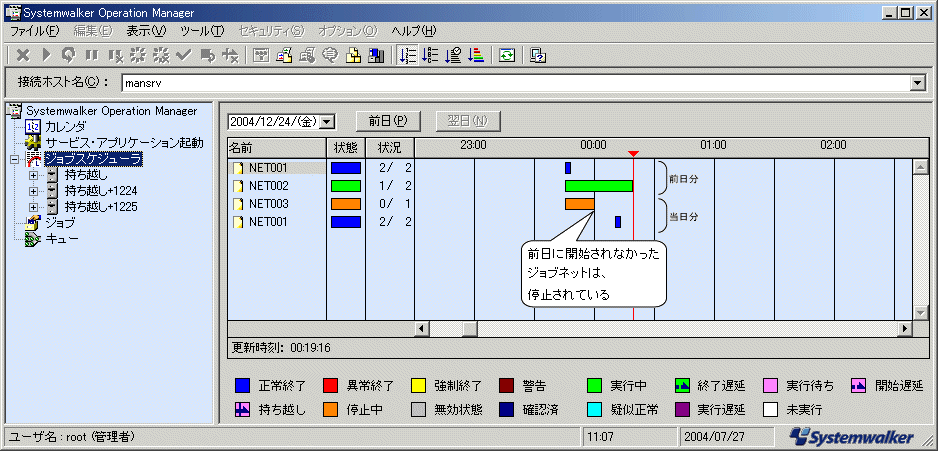Open the オプション(O) menu
Screen dimensions: 938x451
pyautogui.click(x=348, y=31)
